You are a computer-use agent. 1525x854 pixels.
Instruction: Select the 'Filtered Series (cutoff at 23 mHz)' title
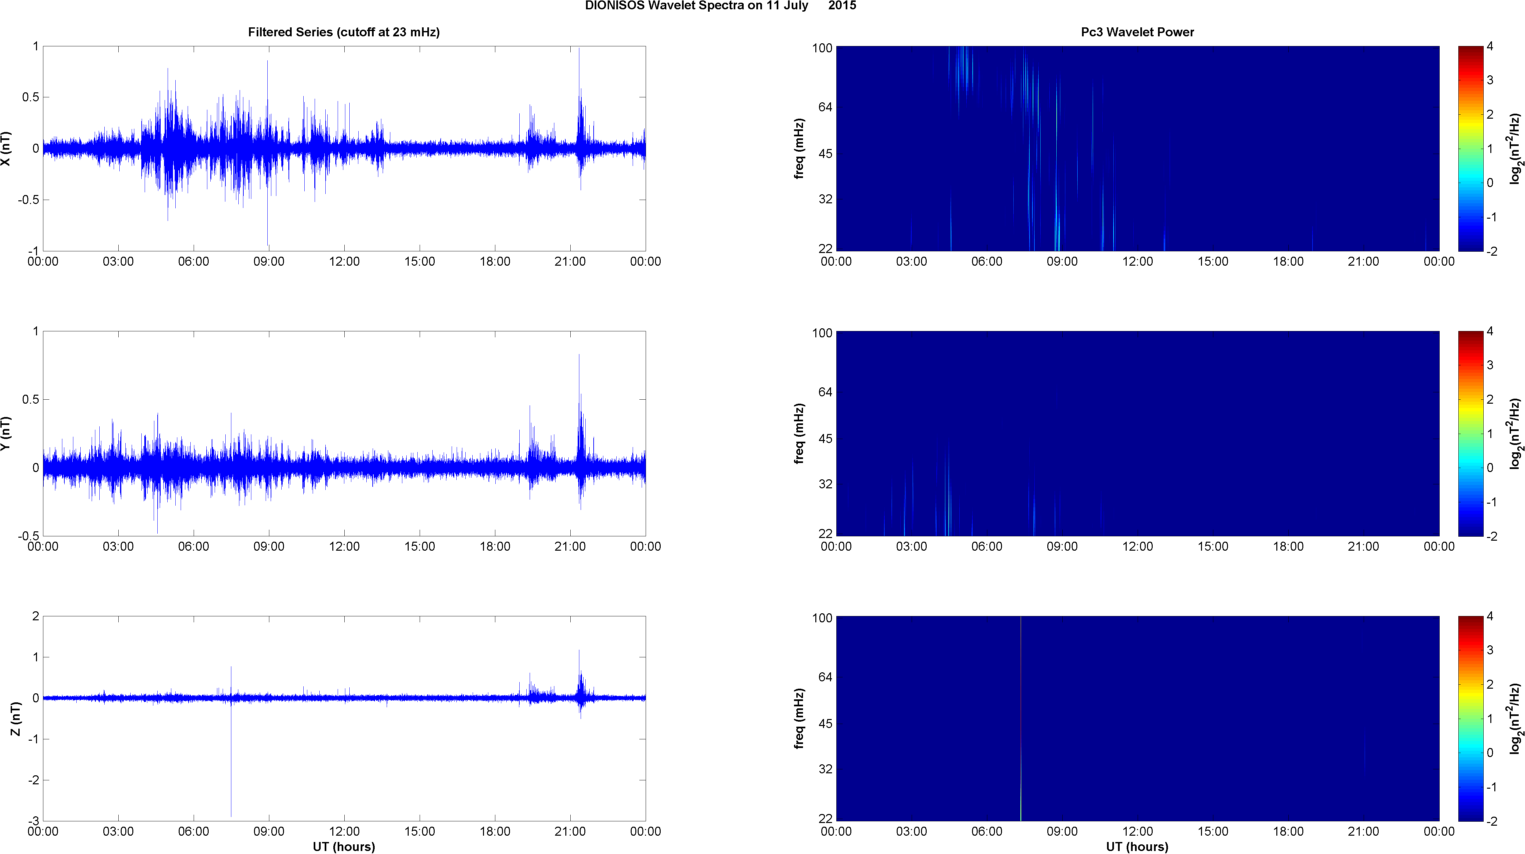pos(344,32)
